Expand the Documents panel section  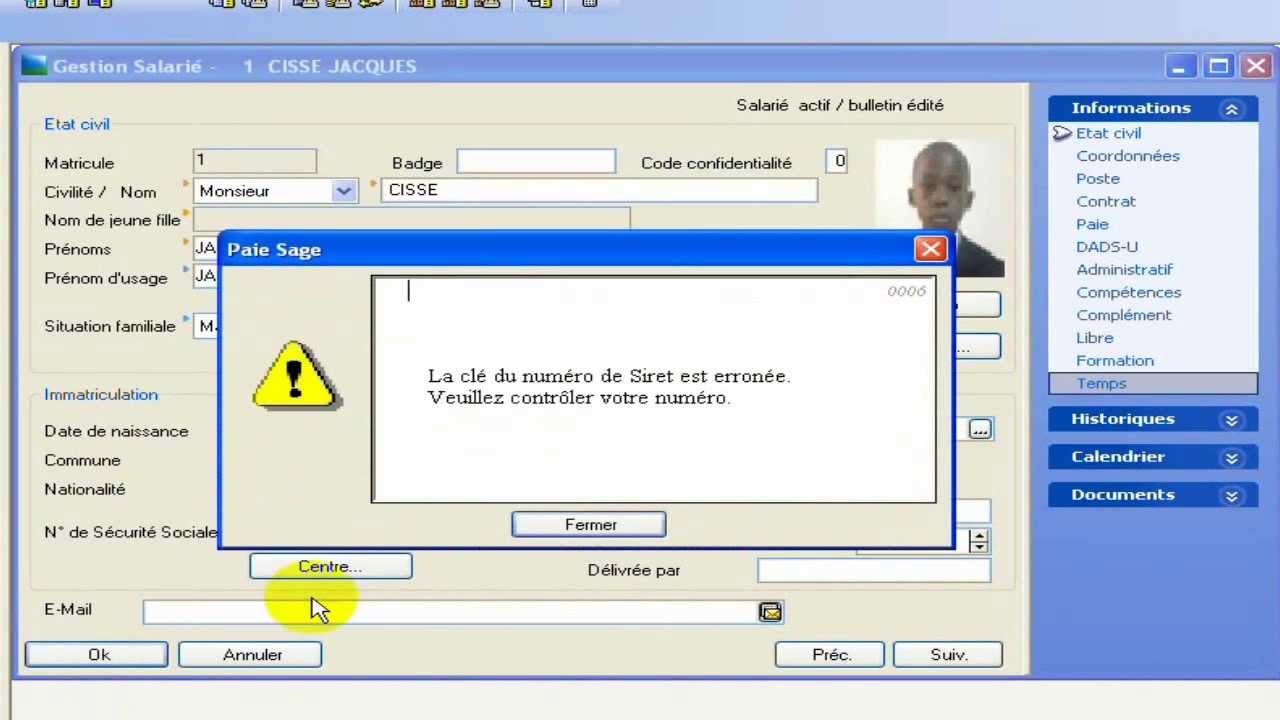click(1231, 496)
